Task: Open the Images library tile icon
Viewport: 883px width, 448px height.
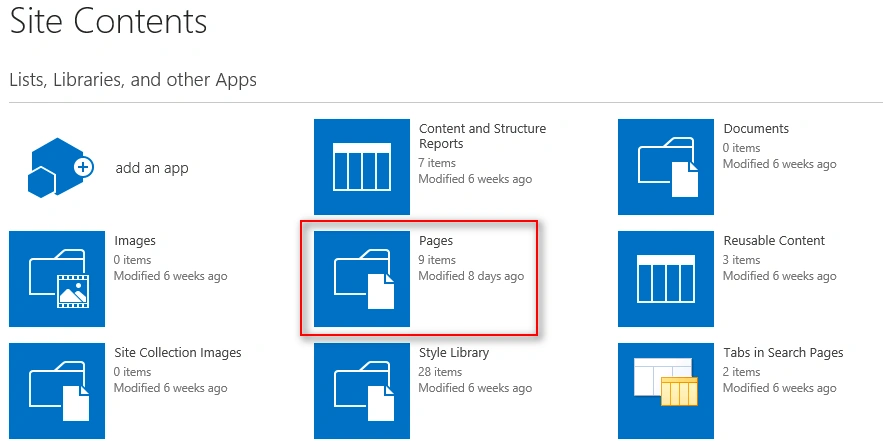Action: (x=57, y=279)
